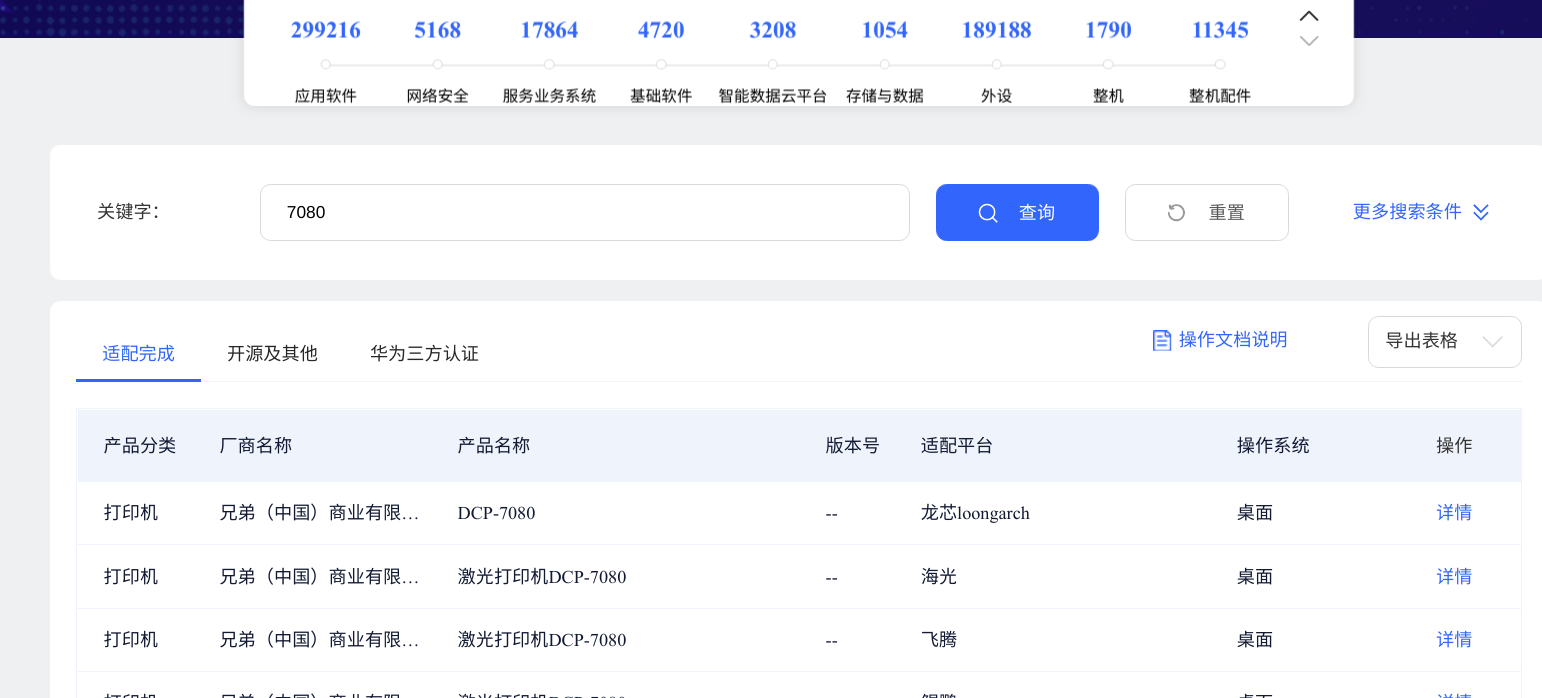
Task: Click the 产品分类 column header
Action: pyautogui.click(x=140, y=446)
